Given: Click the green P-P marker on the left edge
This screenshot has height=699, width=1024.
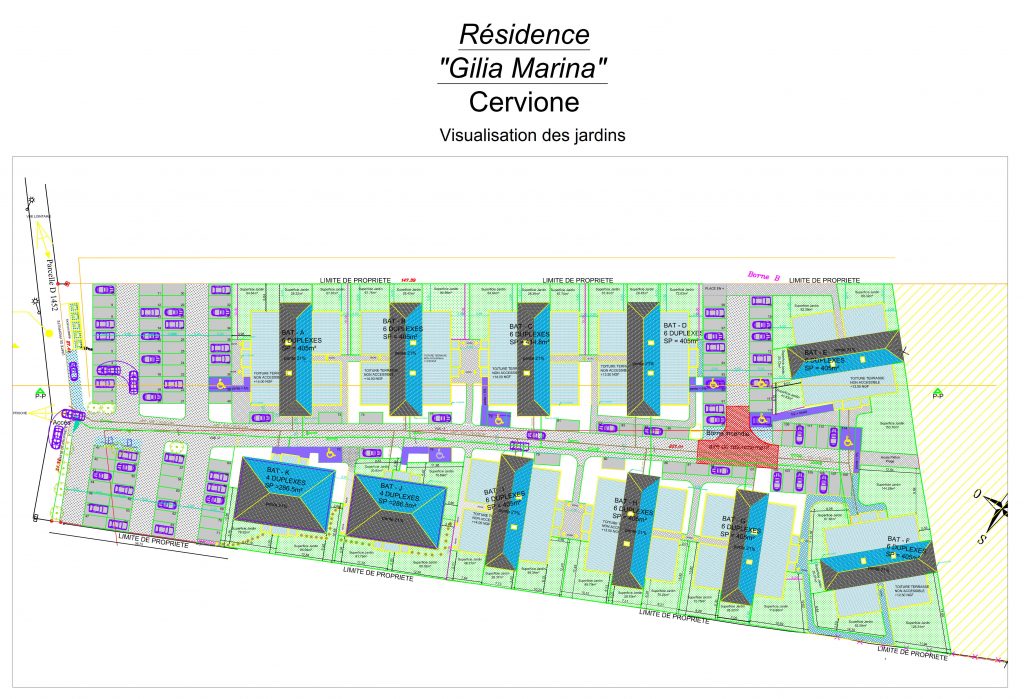Looking at the screenshot, I should pos(39,392).
